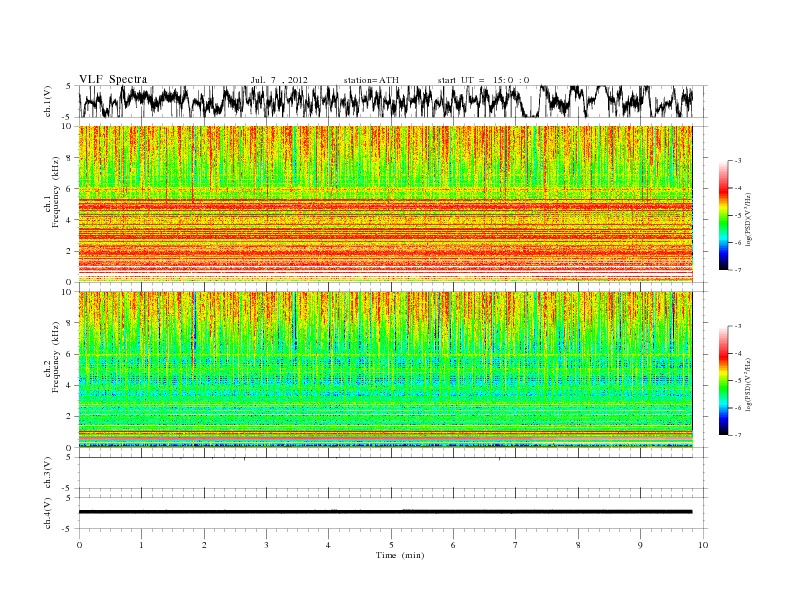The image size is (792, 612).
Task: Click the 'ch.3(V)' axis label
Action: (x=48, y=473)
